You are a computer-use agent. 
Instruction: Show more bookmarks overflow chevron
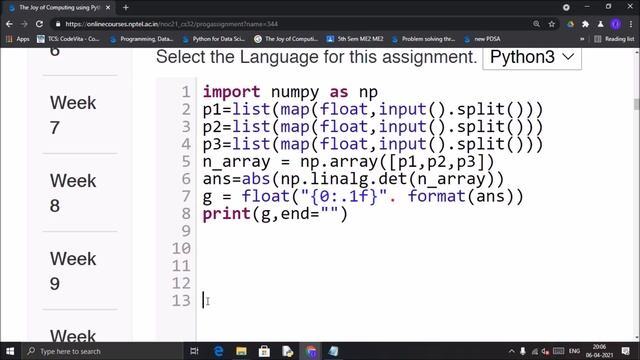tap(582, 39)
